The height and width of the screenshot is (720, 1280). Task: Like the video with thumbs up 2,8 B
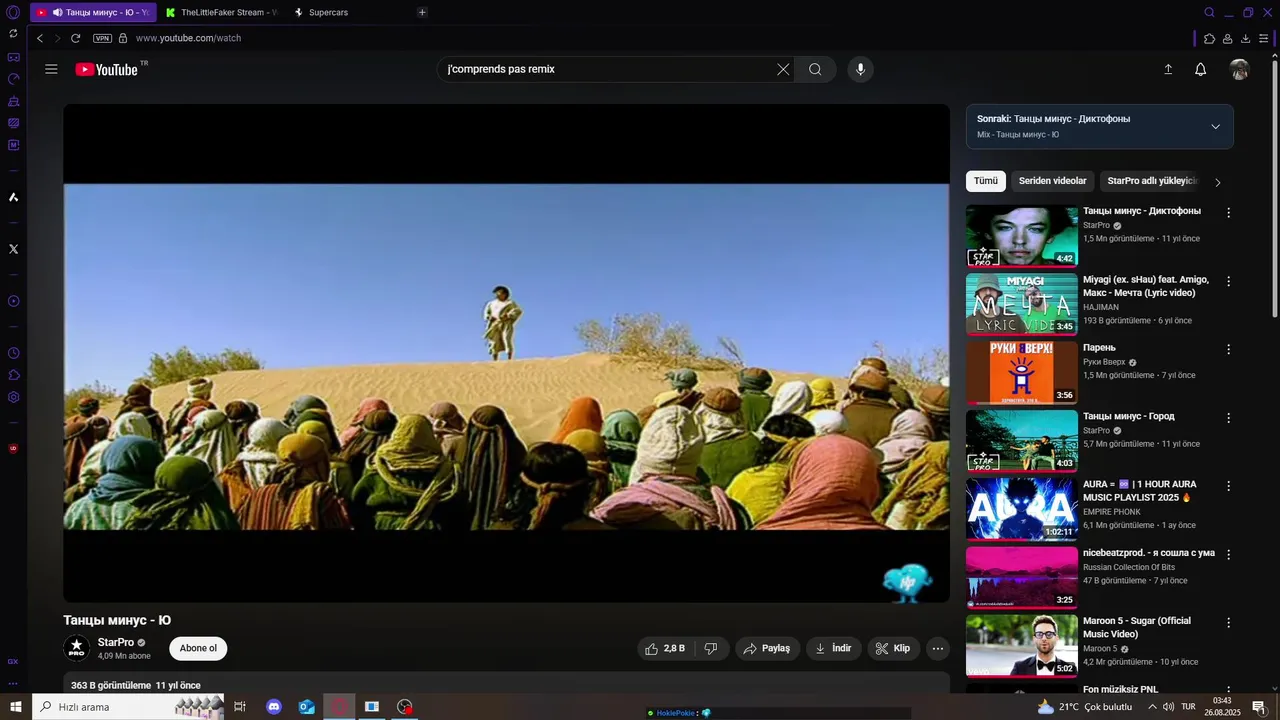coord(664,648)
